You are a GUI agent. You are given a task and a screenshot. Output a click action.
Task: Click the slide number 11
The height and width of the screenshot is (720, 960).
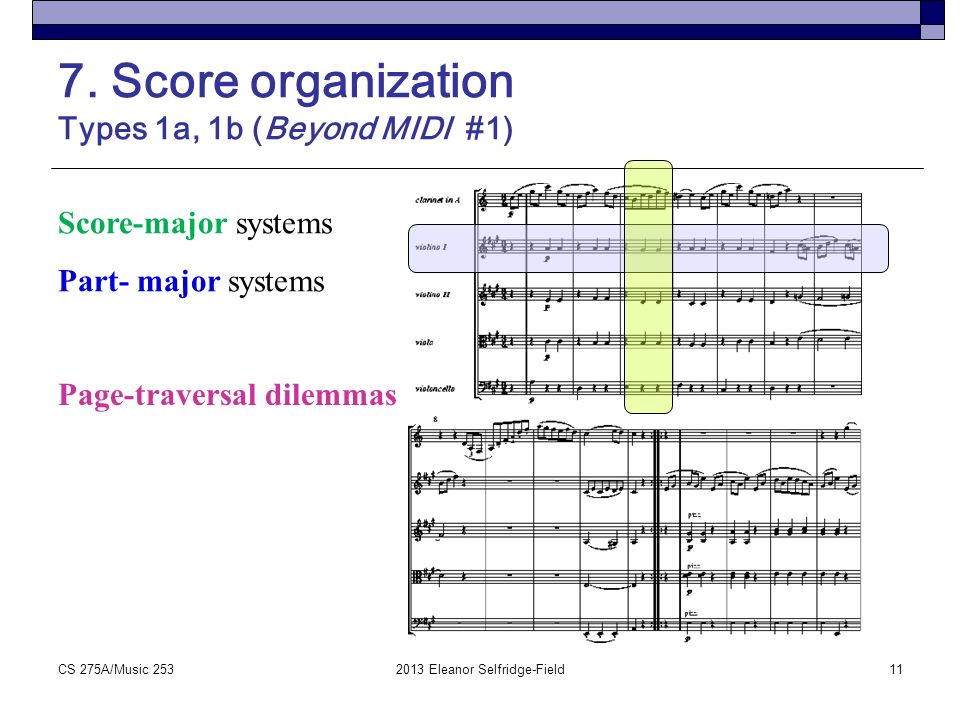896,669
